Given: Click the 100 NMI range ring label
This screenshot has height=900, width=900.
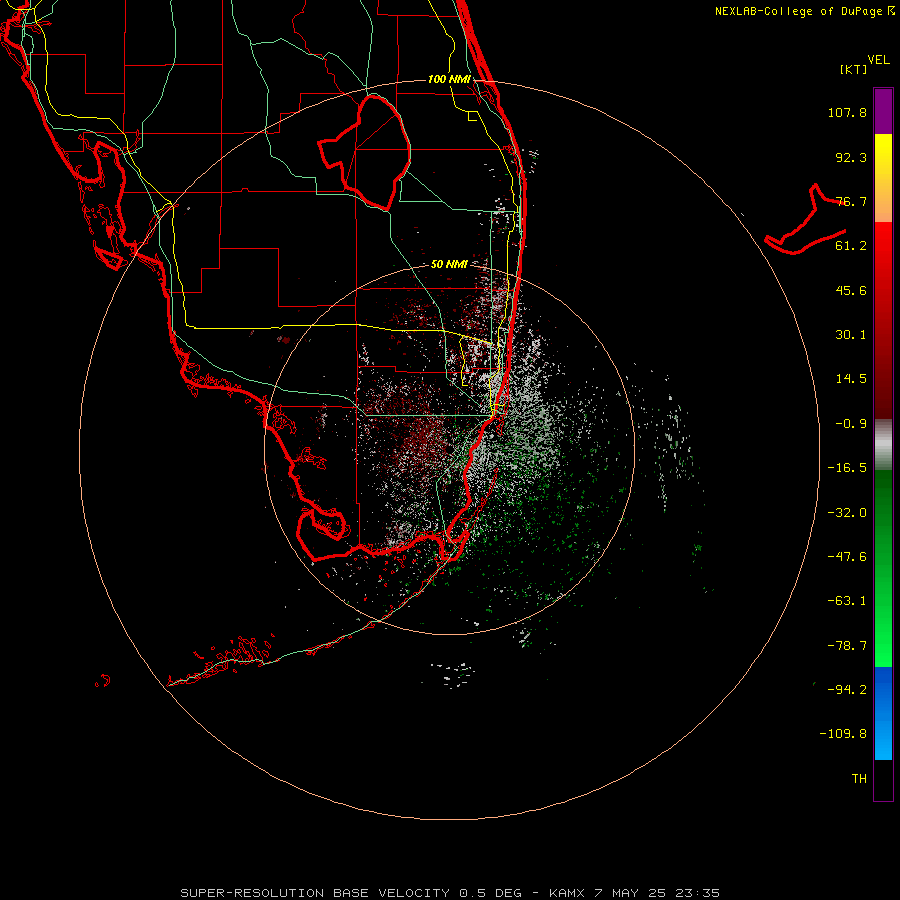Looking at the screenshot, I should pos(449,79).
